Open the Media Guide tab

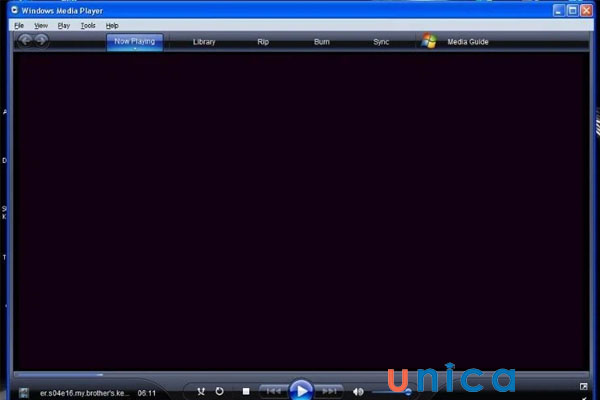click(468, 42)
